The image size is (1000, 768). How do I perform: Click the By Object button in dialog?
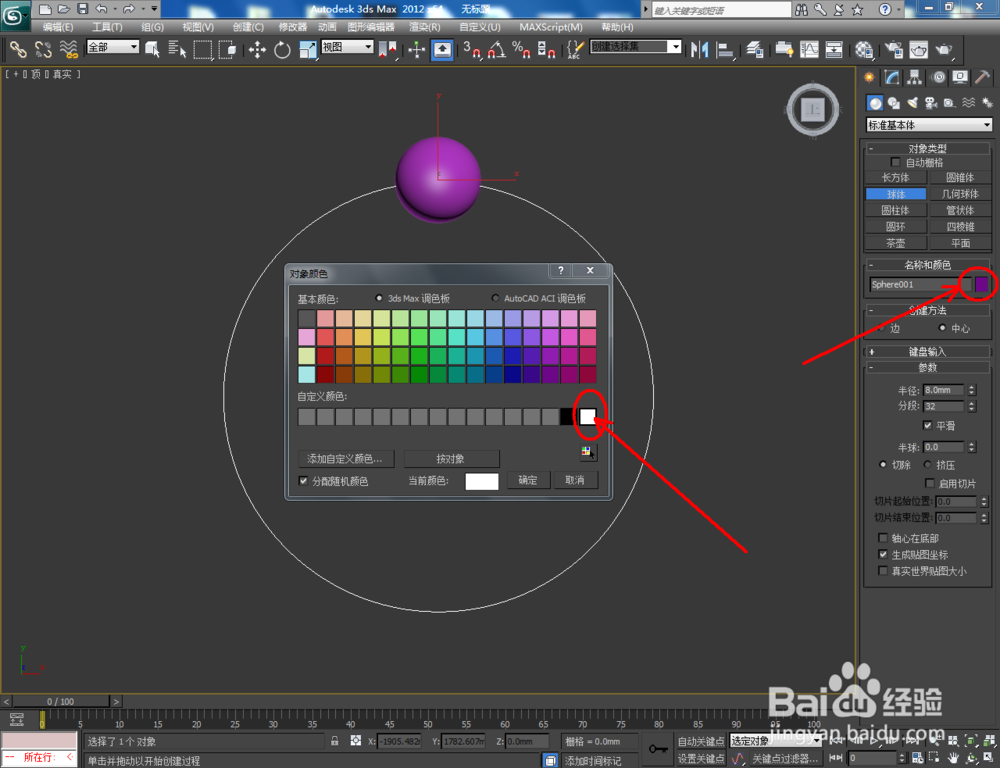coord(451,459)
